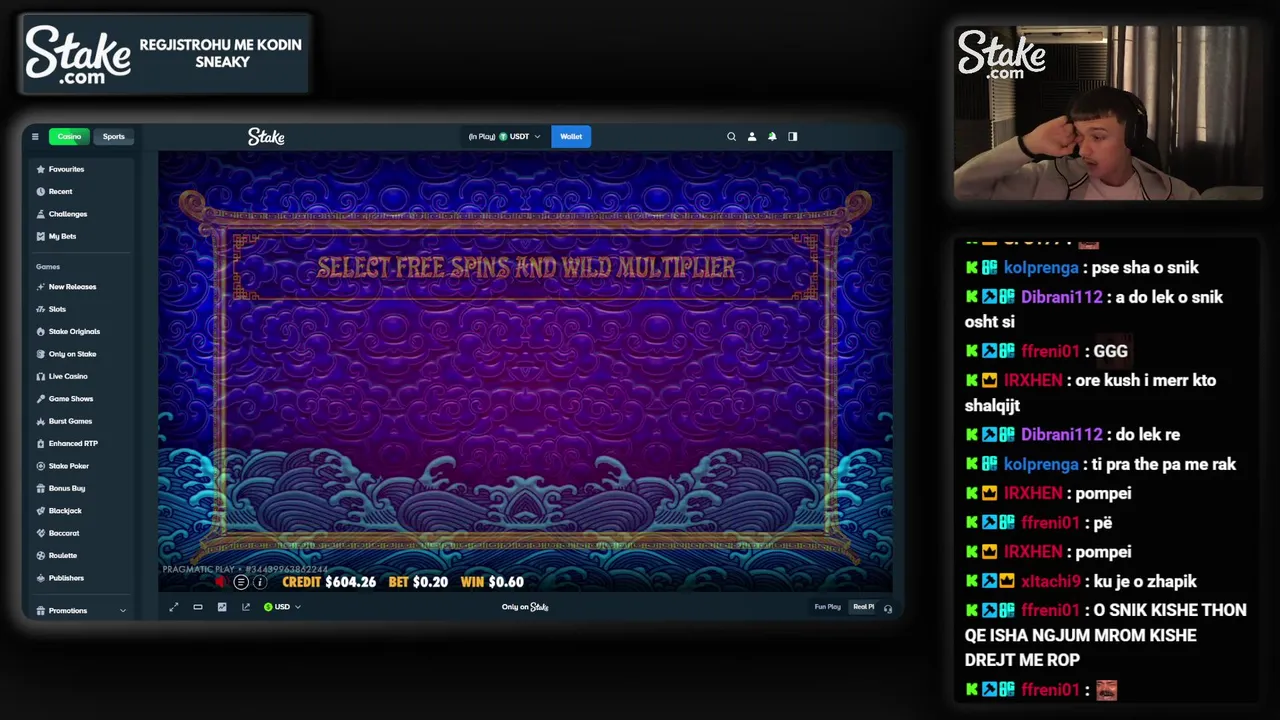Select Fun Play mode
This screenshot has height=720, width=1280.
827,607
